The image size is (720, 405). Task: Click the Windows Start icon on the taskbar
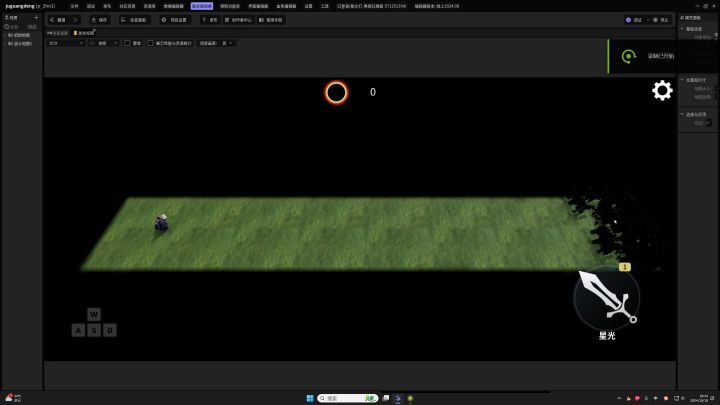click(x=310, y=398)
